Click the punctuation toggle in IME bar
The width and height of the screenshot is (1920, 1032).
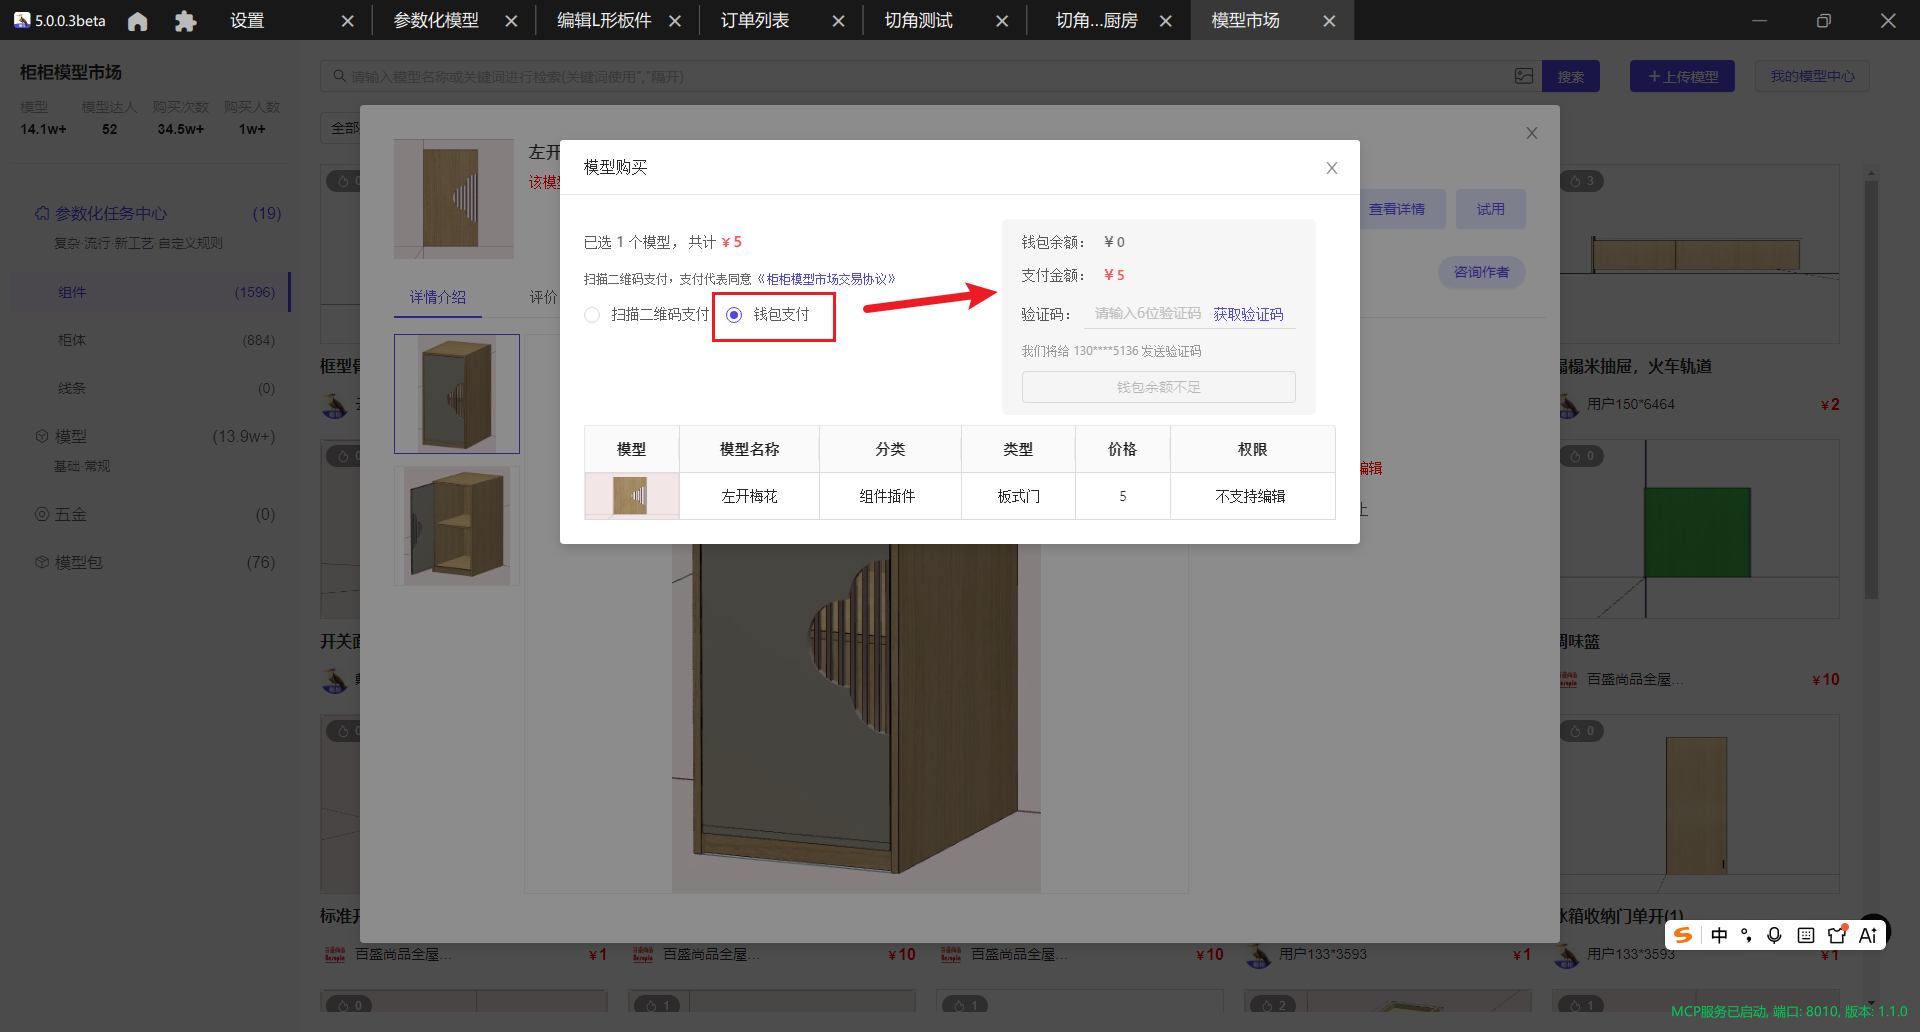click(1746, 935)
